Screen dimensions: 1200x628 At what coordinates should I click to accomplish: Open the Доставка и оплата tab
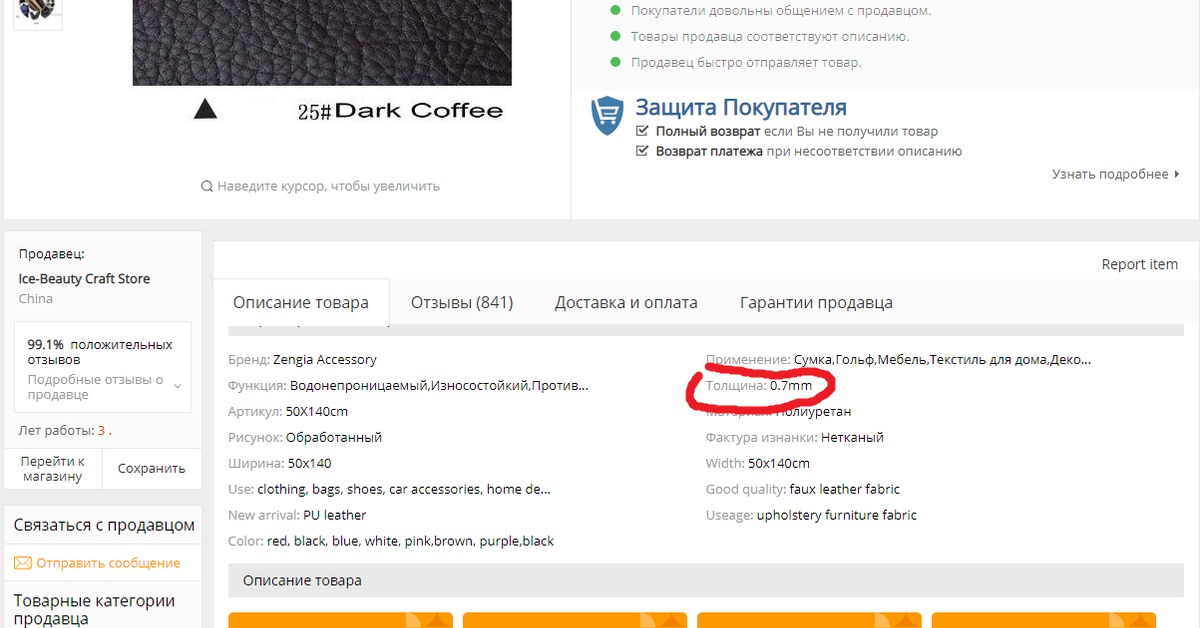click(626, 301)
